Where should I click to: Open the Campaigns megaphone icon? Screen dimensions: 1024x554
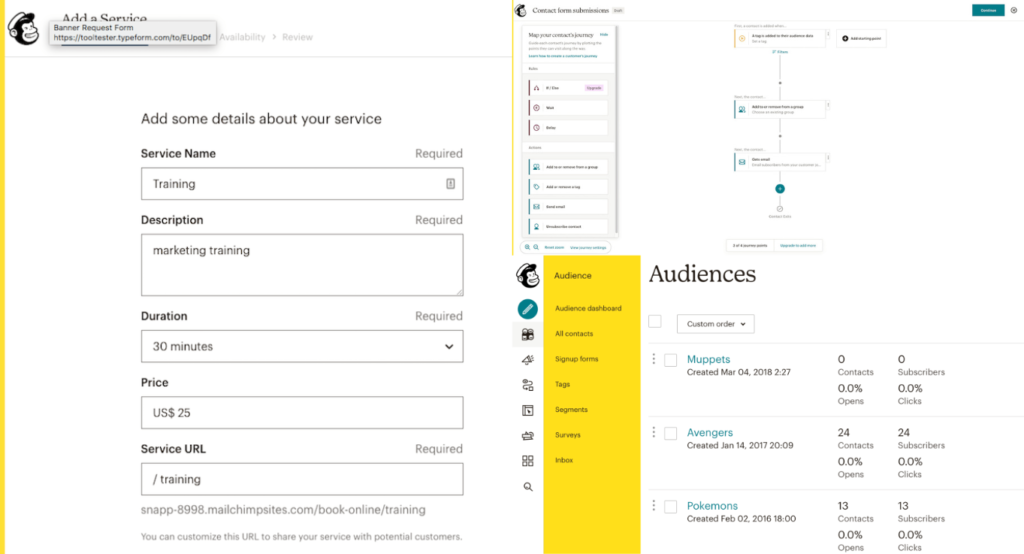click(528, 359)
